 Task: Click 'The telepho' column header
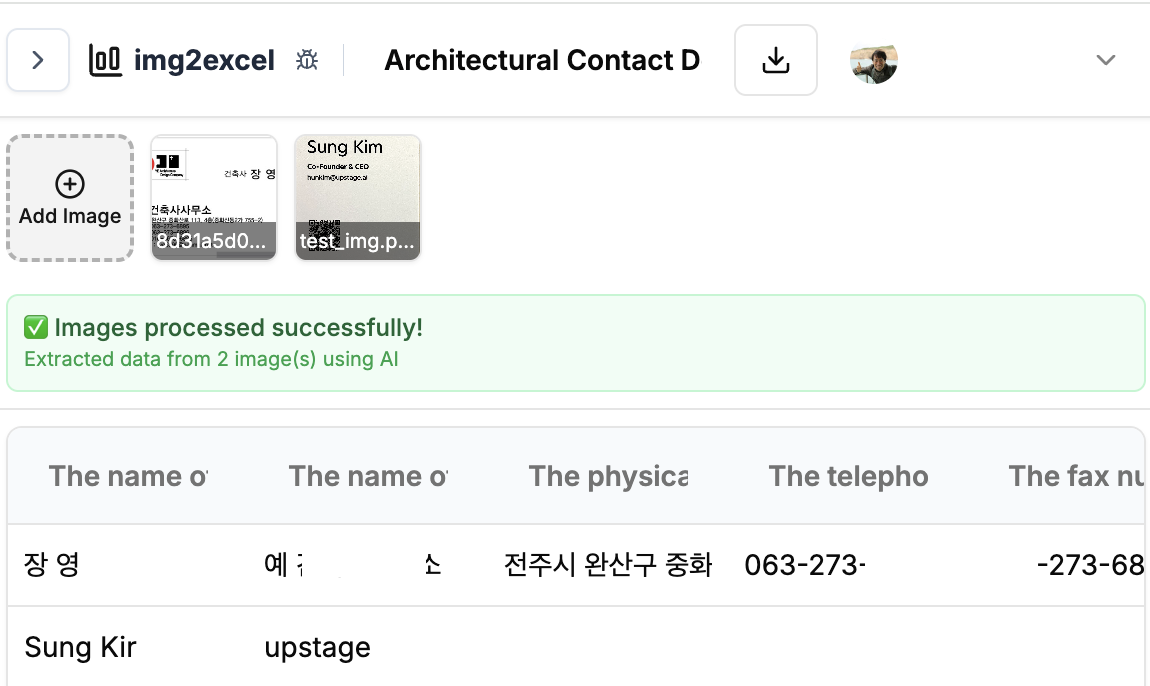click(848, 476)
